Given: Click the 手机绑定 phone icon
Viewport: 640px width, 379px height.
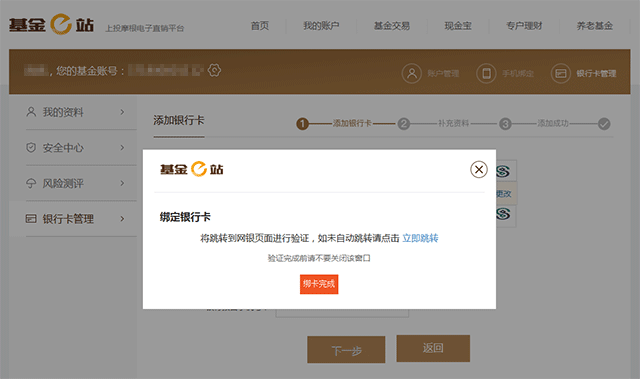Looking at the screenshot, I should point(486,73).
